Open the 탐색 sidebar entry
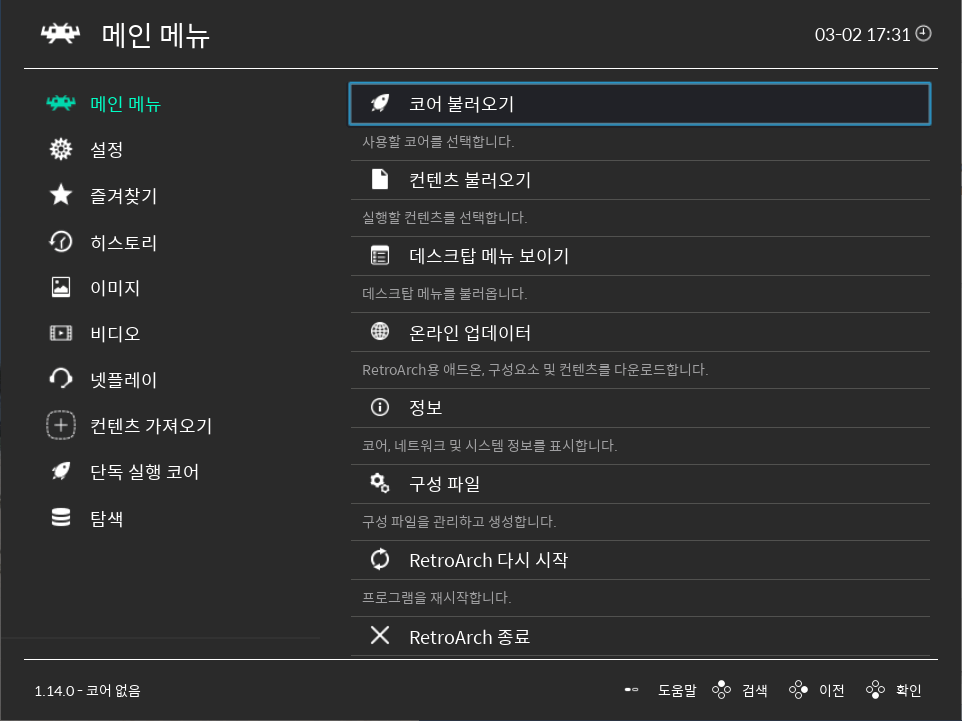Viewport: 962px width, 721px height. coord(107,519)
